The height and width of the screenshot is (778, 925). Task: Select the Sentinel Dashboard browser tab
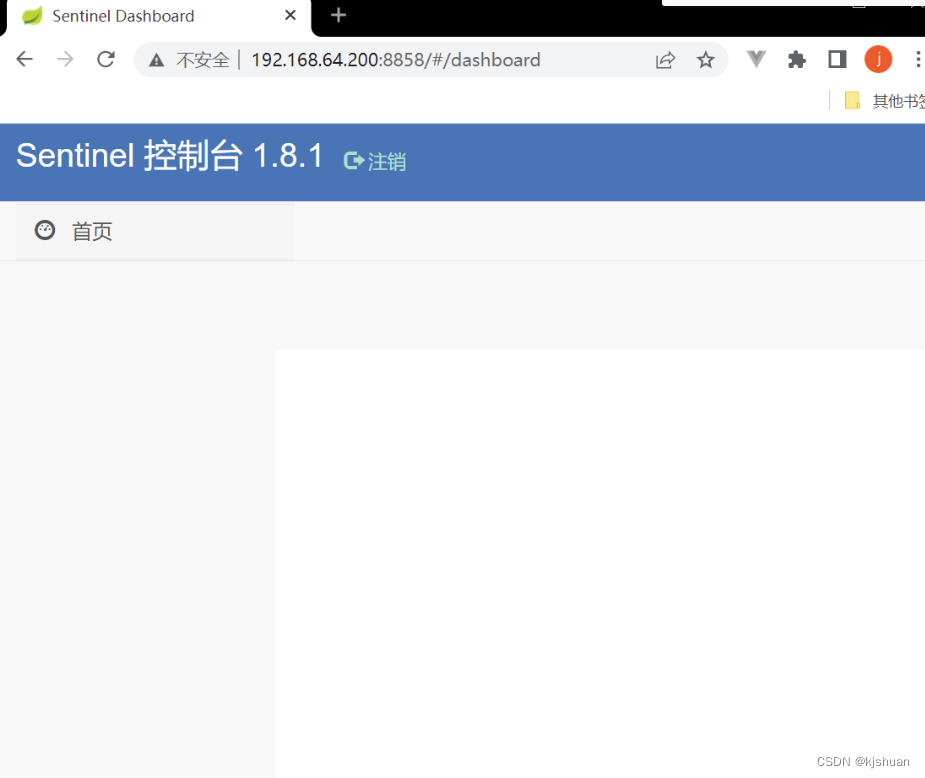coord(158,18)
